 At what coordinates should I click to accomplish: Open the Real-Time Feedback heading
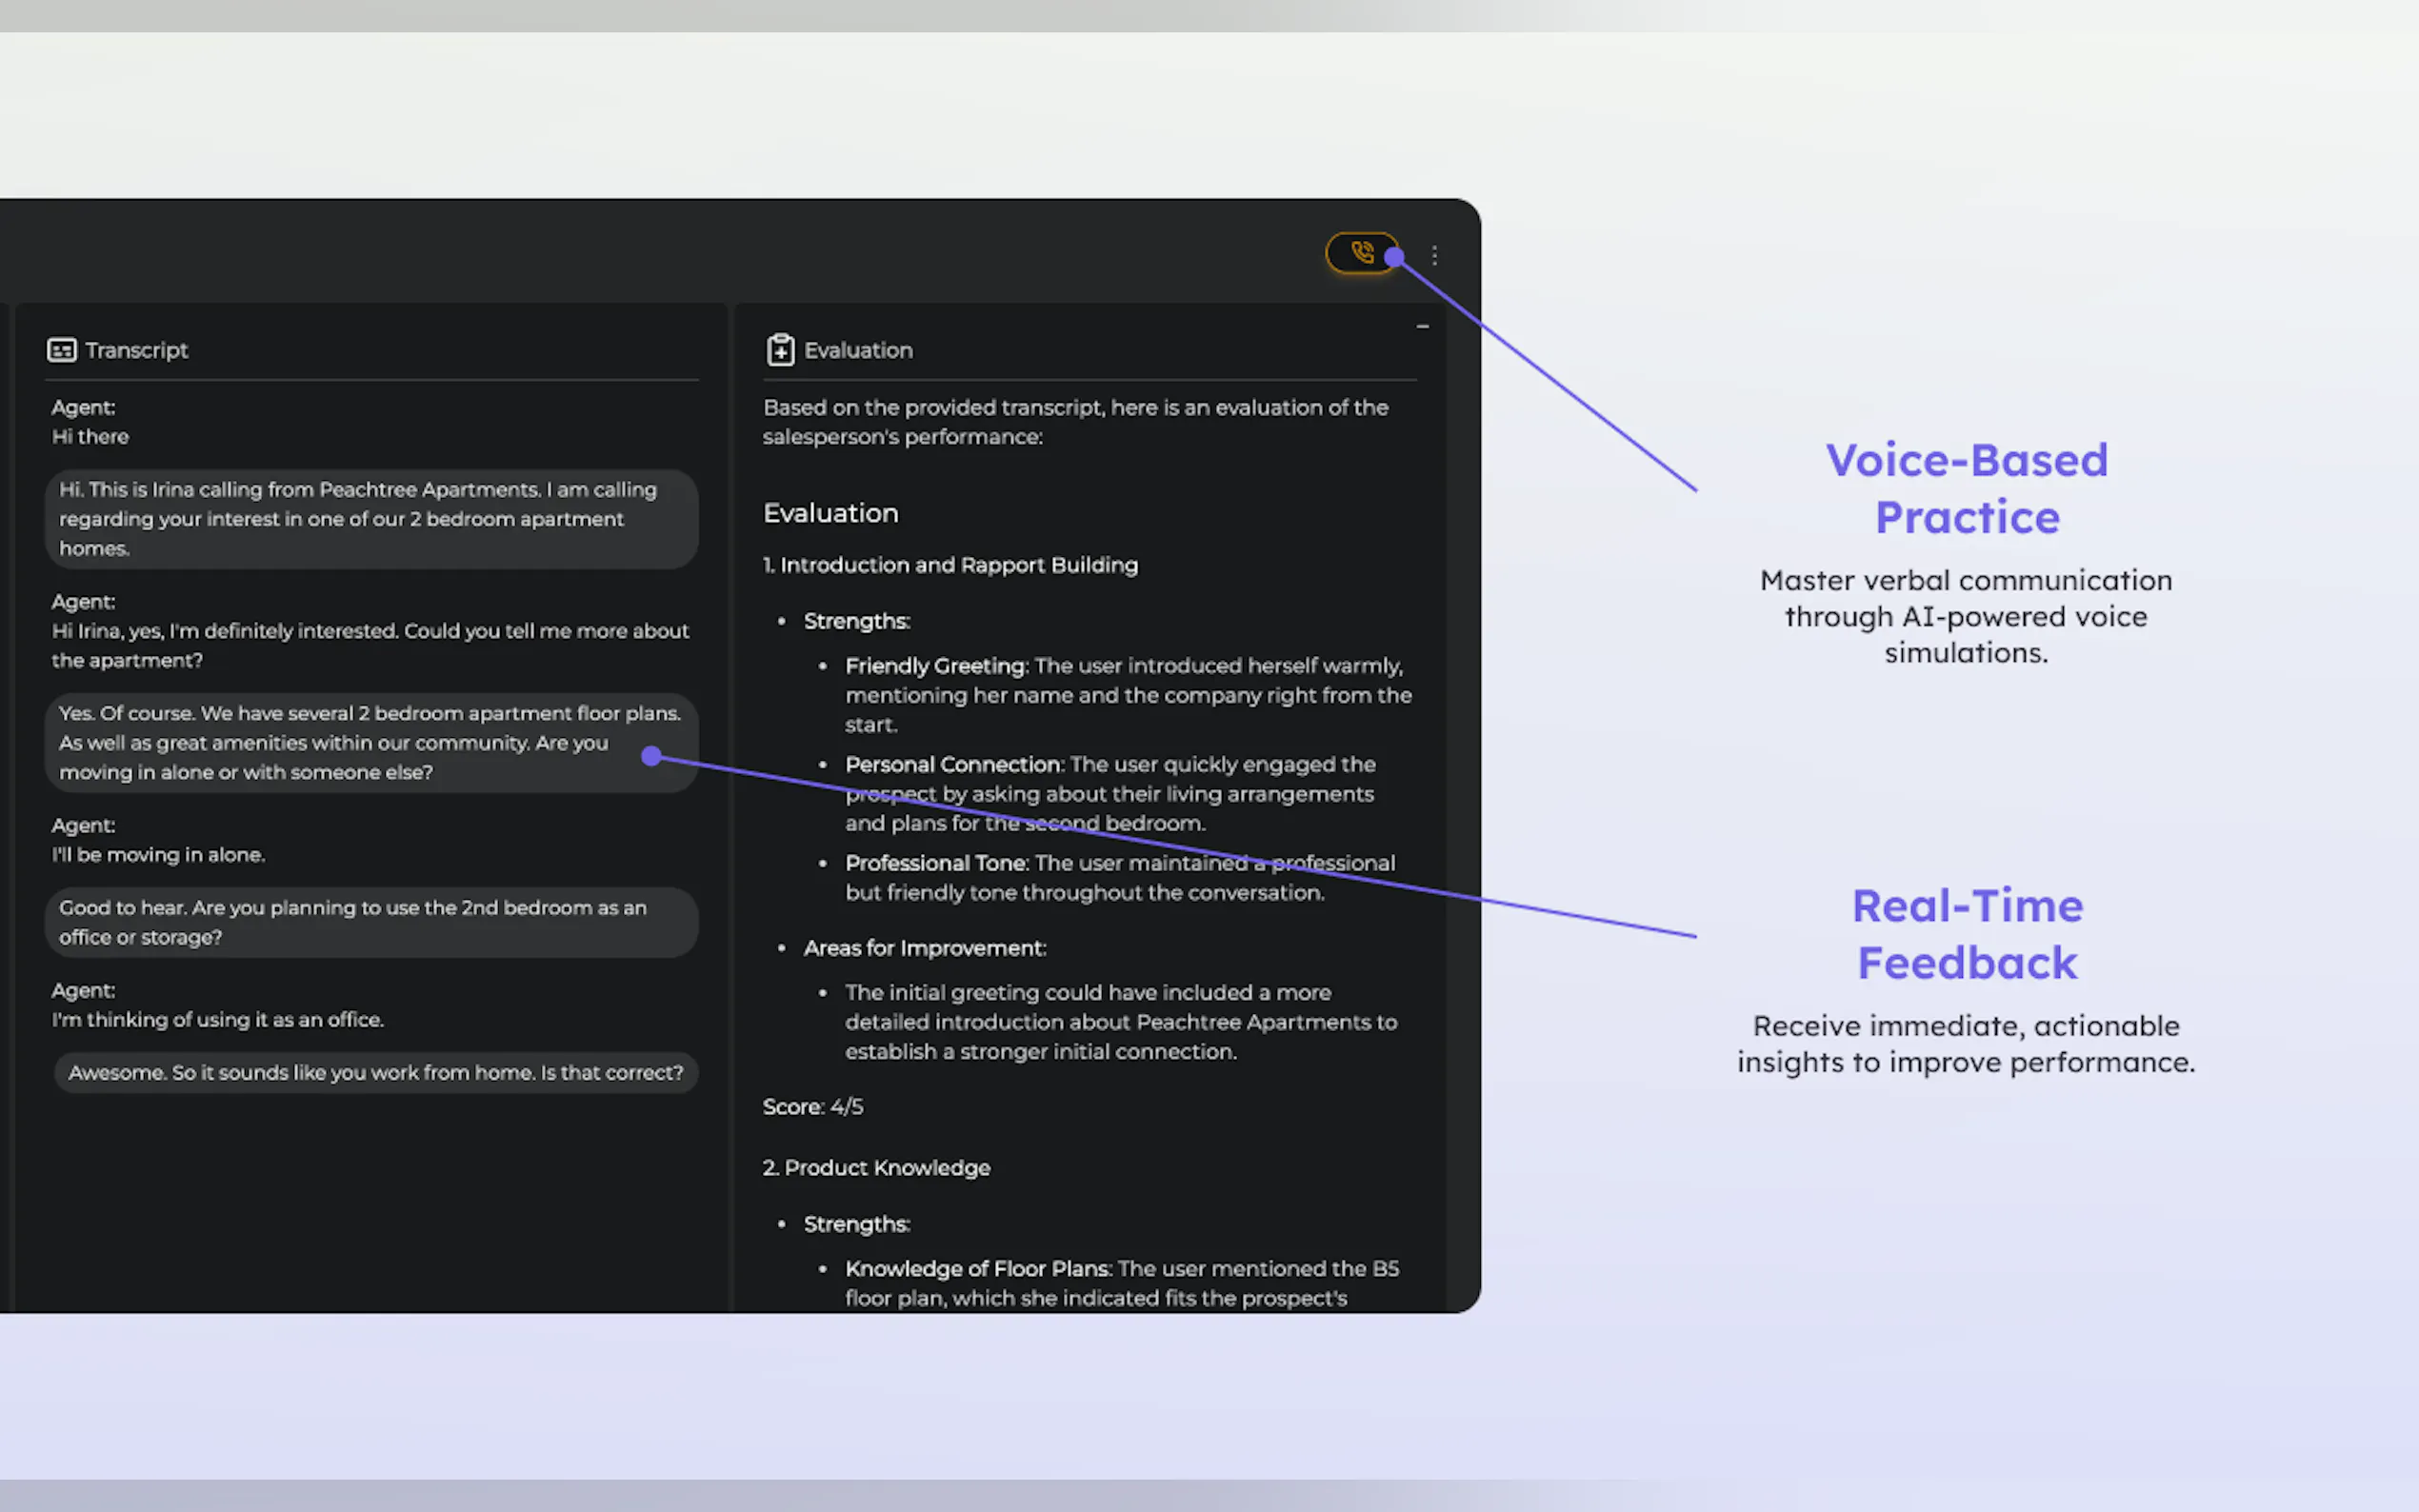point(1966,934)
